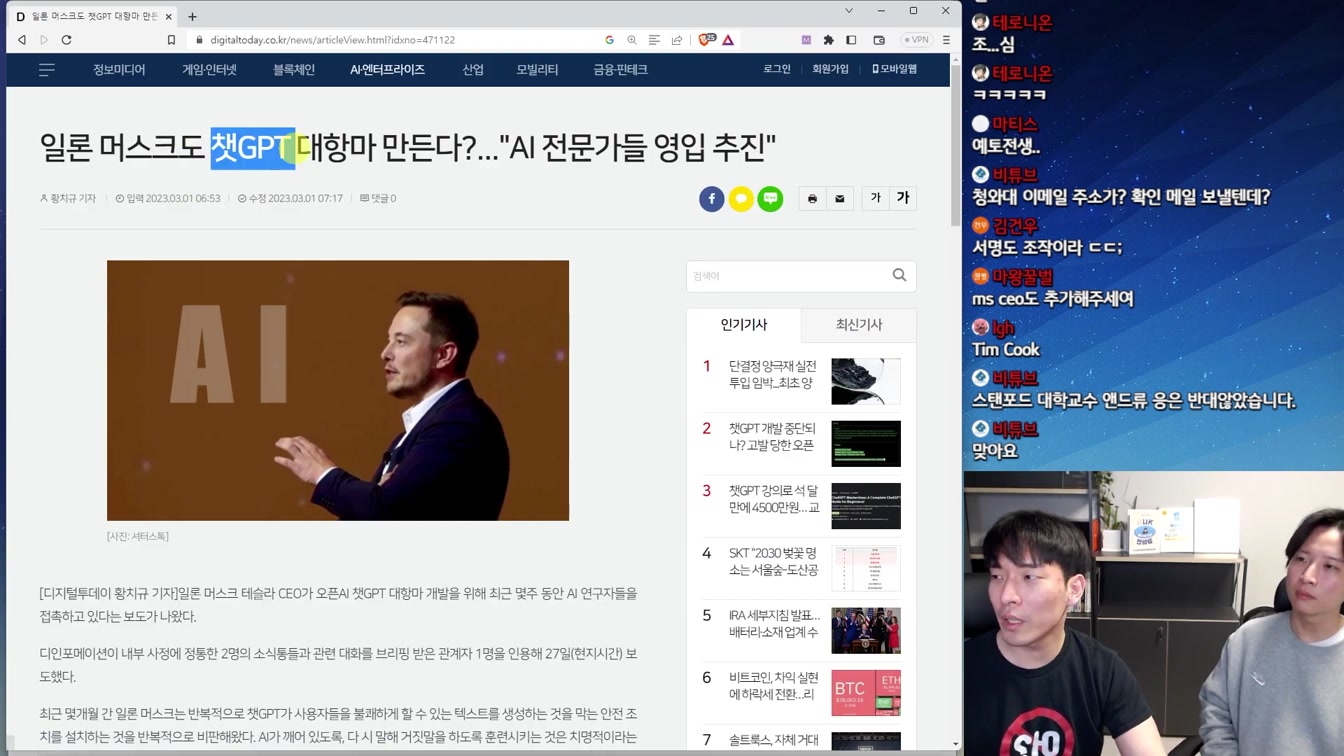Click the Google translate icon in address bar
1344x756 pixels.
point(610,40)
